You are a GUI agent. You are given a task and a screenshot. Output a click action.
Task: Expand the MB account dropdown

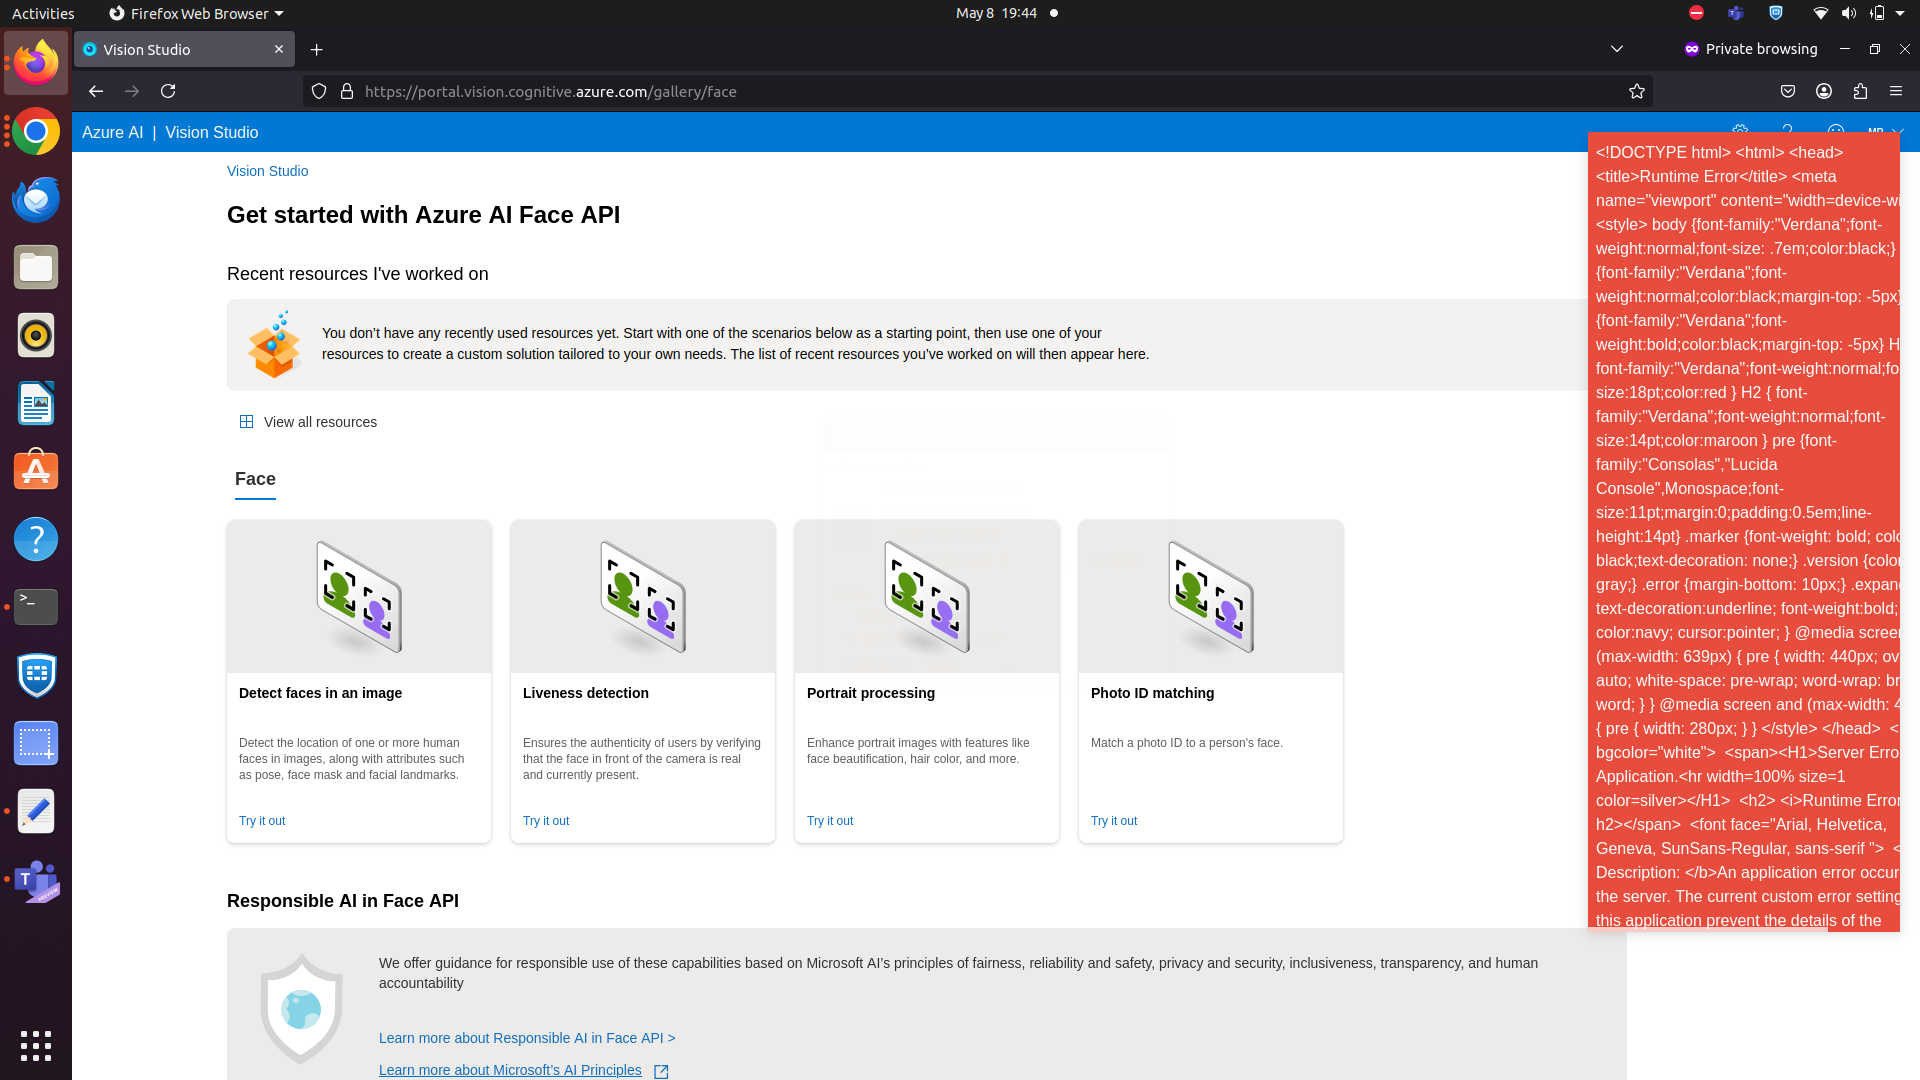tap(1884, 131)
